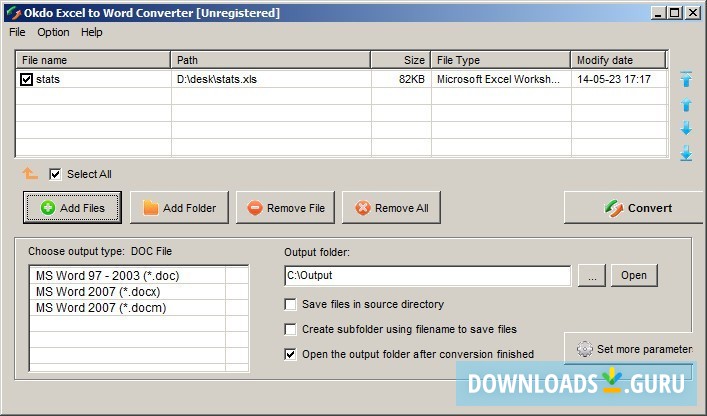Sort by Size column header
The height and width of the screenshot is (416, 707).
point(401,60)
